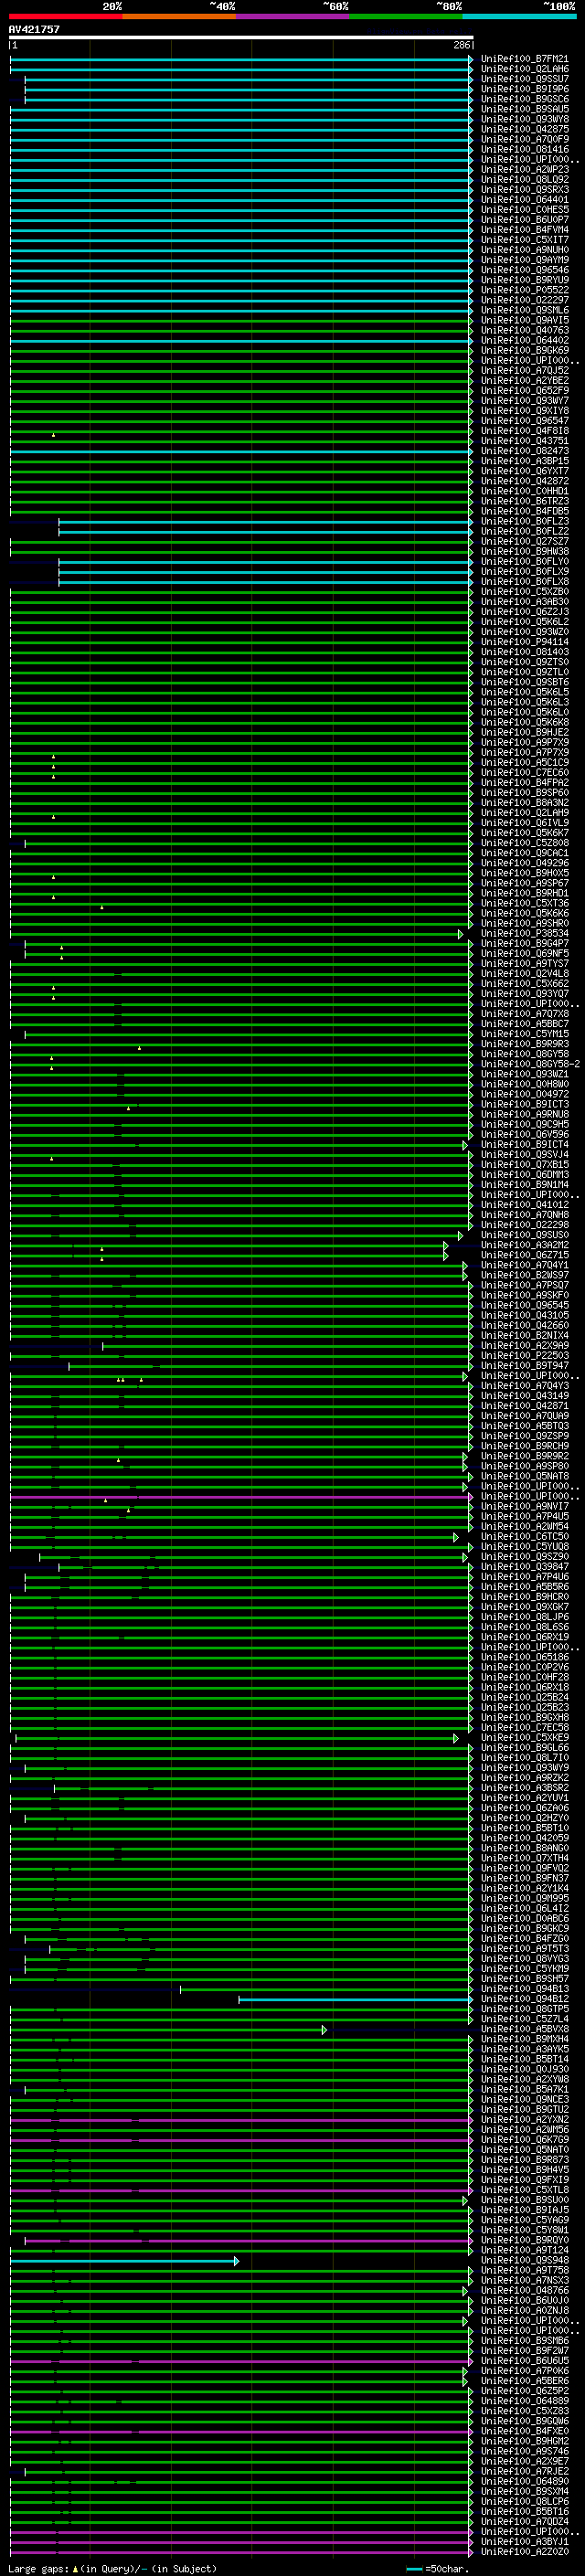Select UniRef100_A7QJ52 in the list
The width and height of the screenshot is (585, 2576).
point(524,370)
